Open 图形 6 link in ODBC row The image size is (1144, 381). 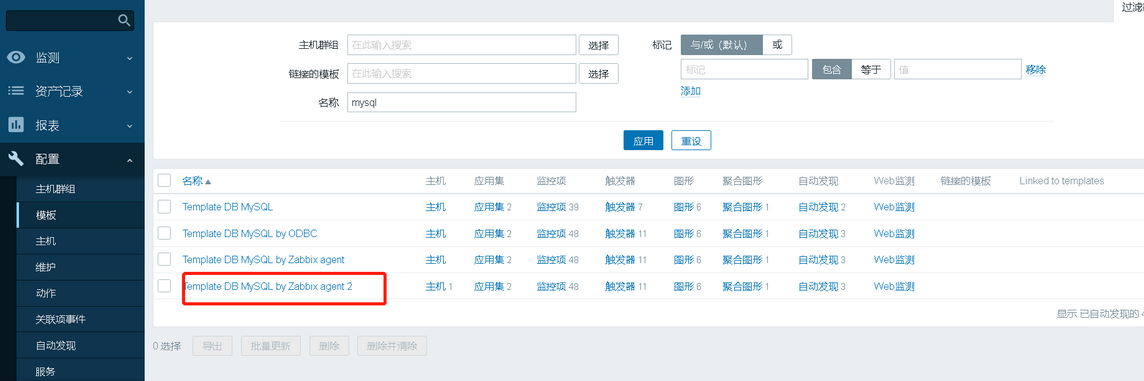coord(684,234)
